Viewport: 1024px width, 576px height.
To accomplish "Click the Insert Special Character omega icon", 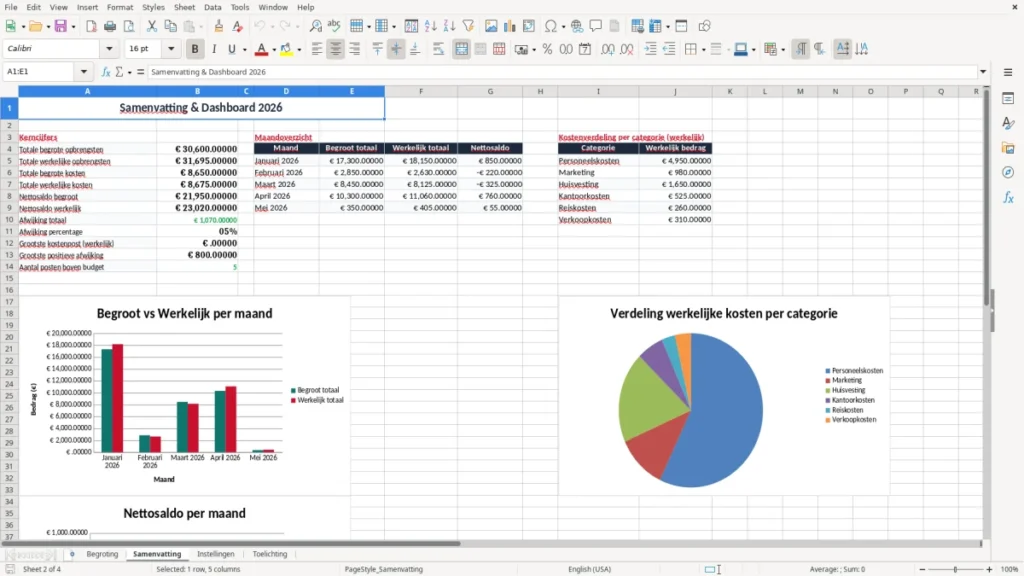I will click(551, 26).
